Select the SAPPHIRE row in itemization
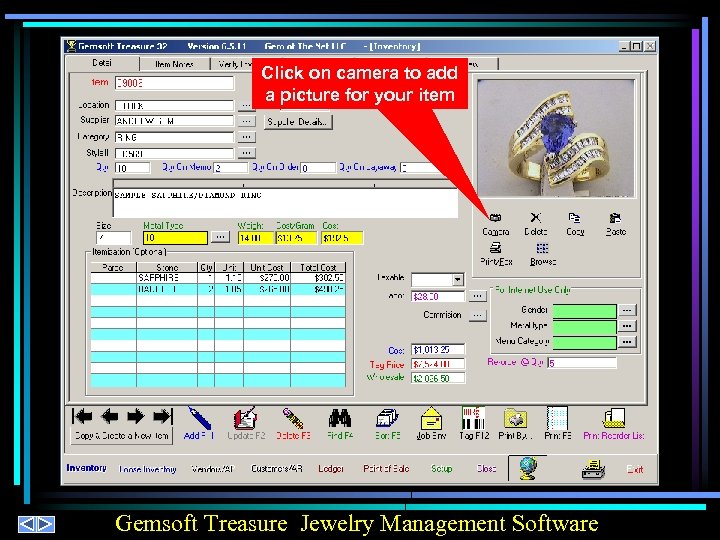The width and height of the screenshot is (720, 540). coord(218,278)
